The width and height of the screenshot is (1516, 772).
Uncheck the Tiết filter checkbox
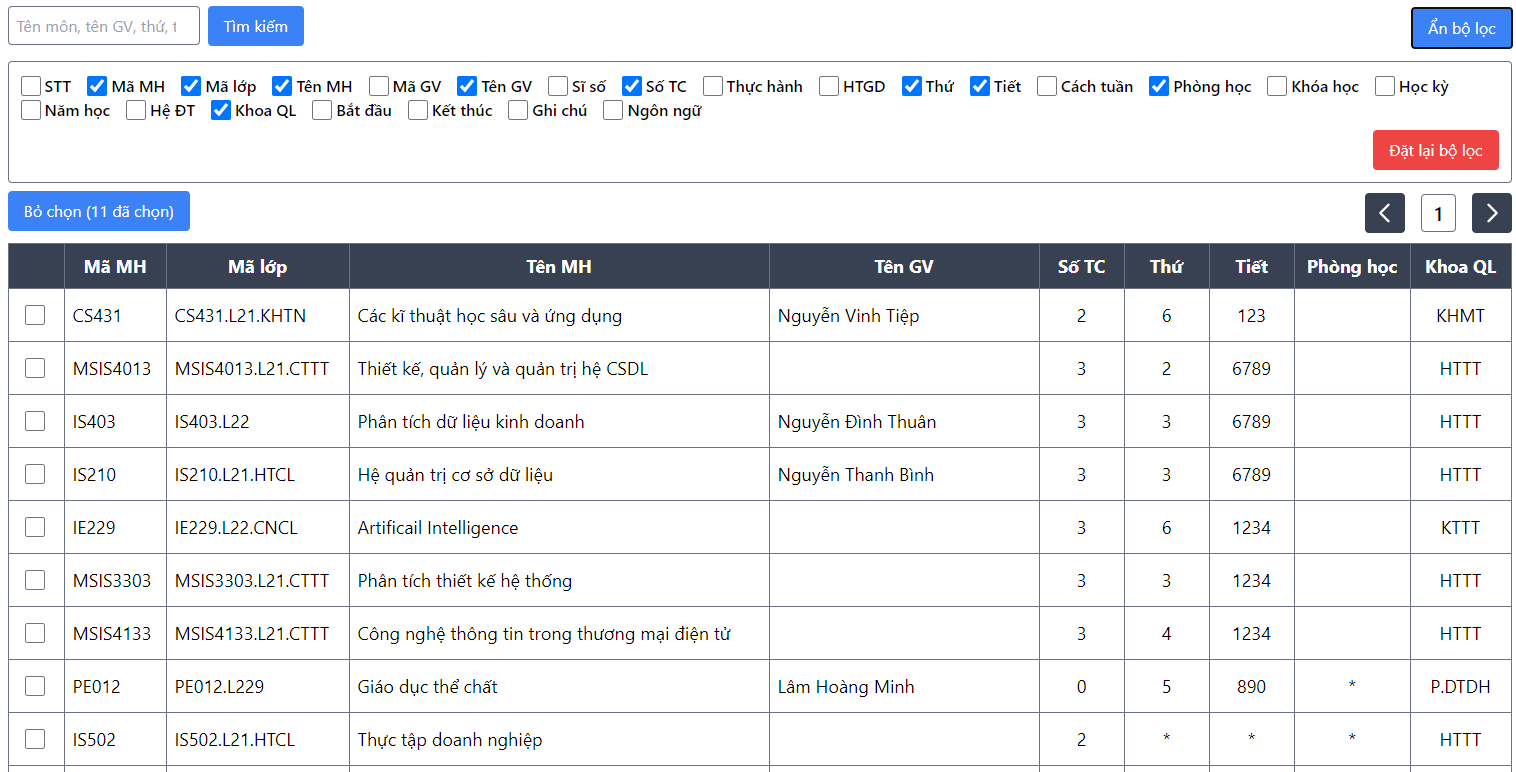[x=980, y=86]
